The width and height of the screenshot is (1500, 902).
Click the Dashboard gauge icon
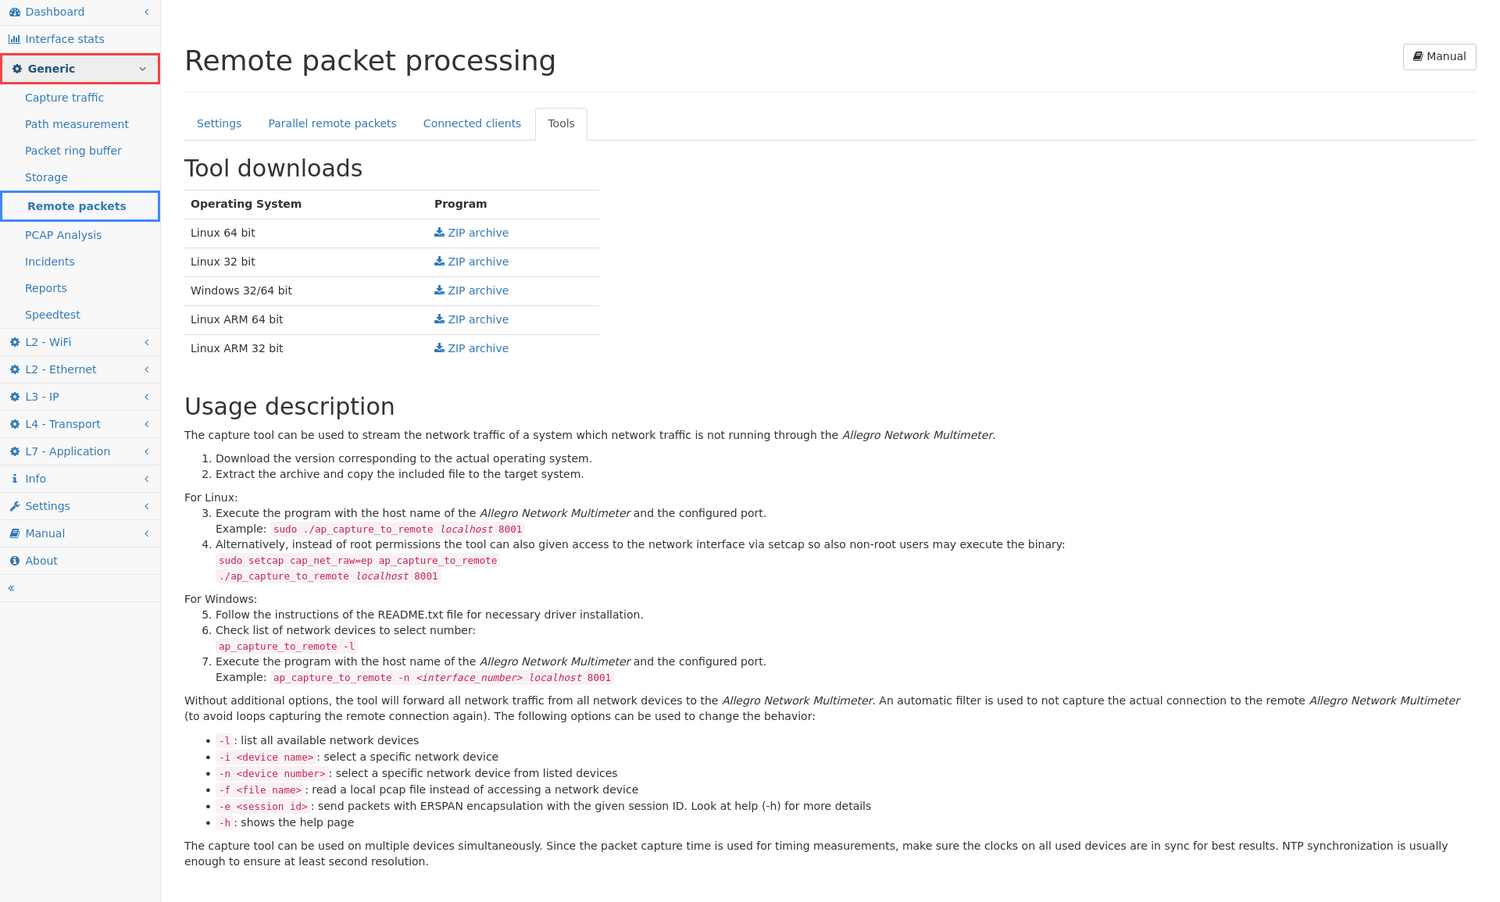[x=15, y=12]
